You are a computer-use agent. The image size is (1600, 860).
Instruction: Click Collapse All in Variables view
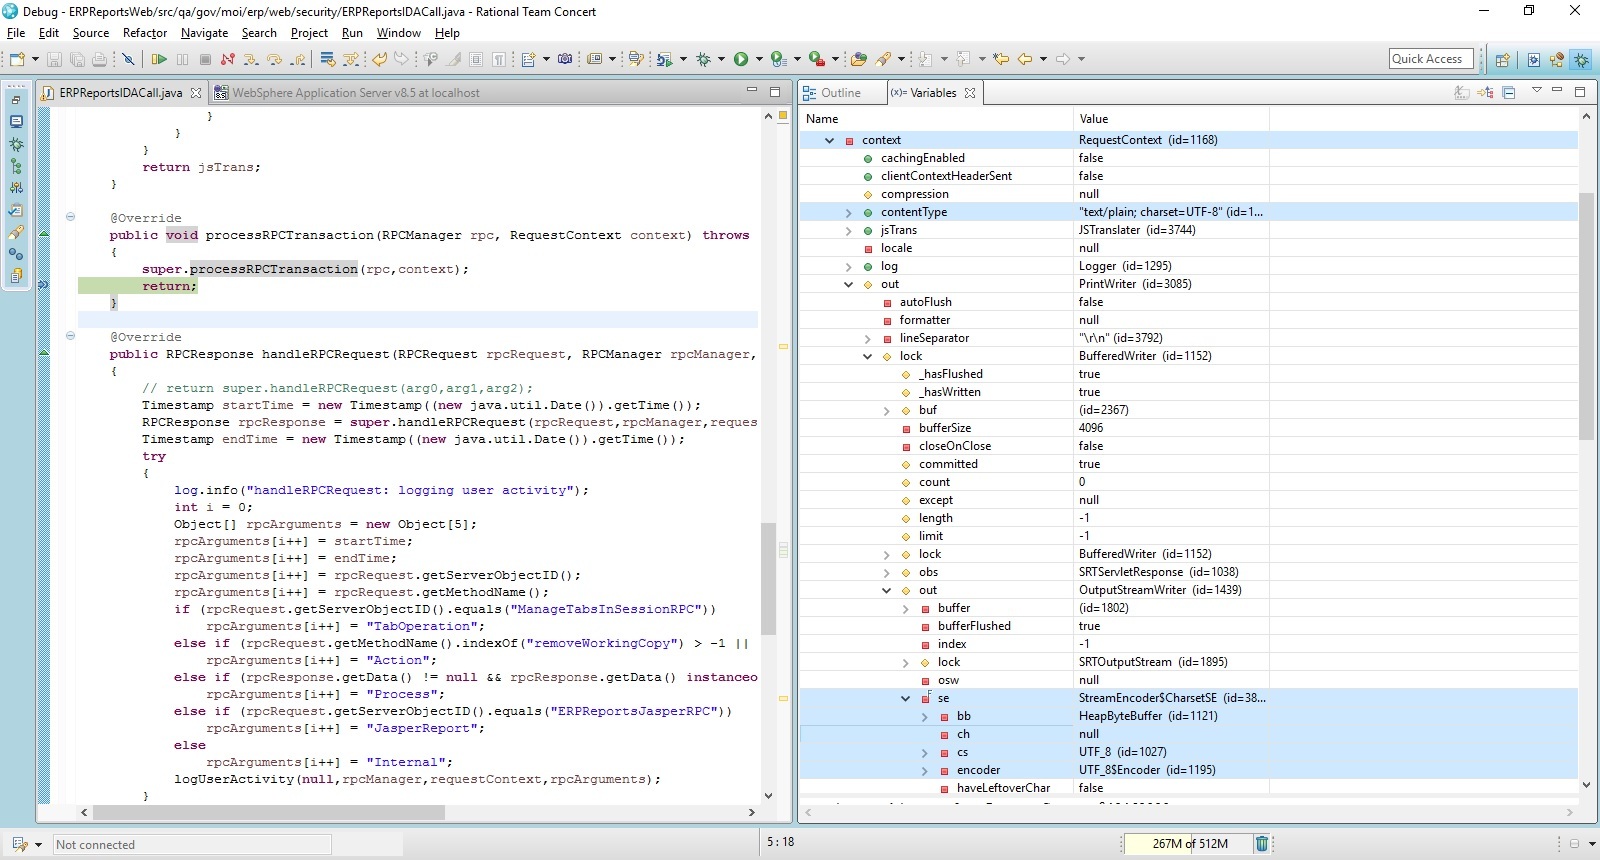coord(1509,93)
